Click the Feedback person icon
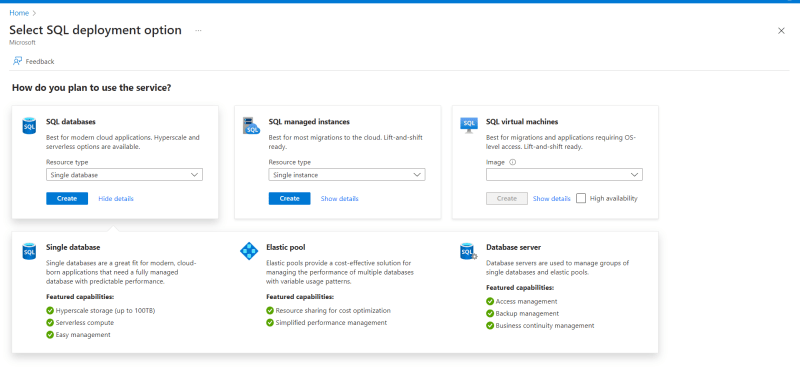Viewport: 800px width, 372px height. [x=17, y=61]
